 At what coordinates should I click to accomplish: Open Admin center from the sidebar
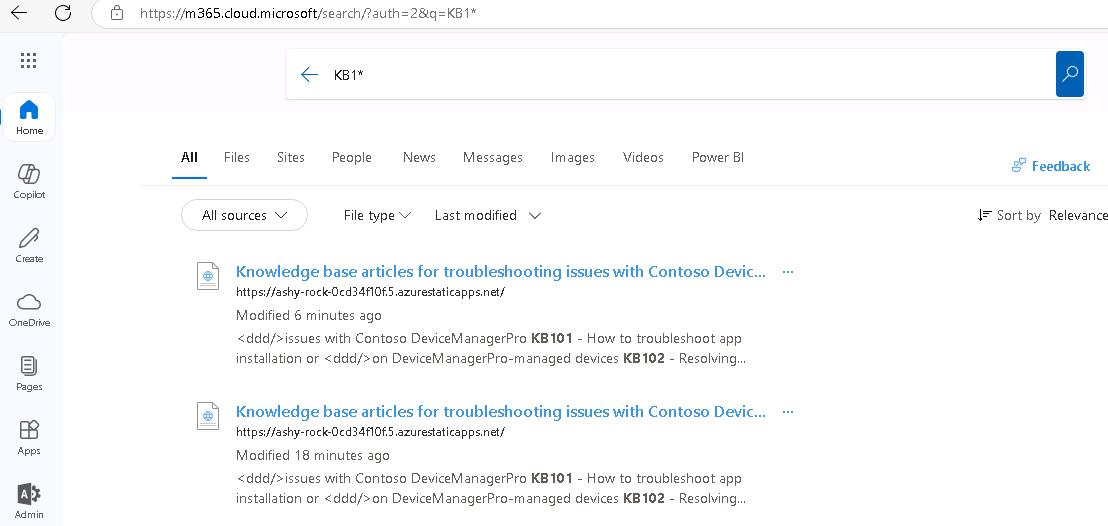click(x=29, y=501)
